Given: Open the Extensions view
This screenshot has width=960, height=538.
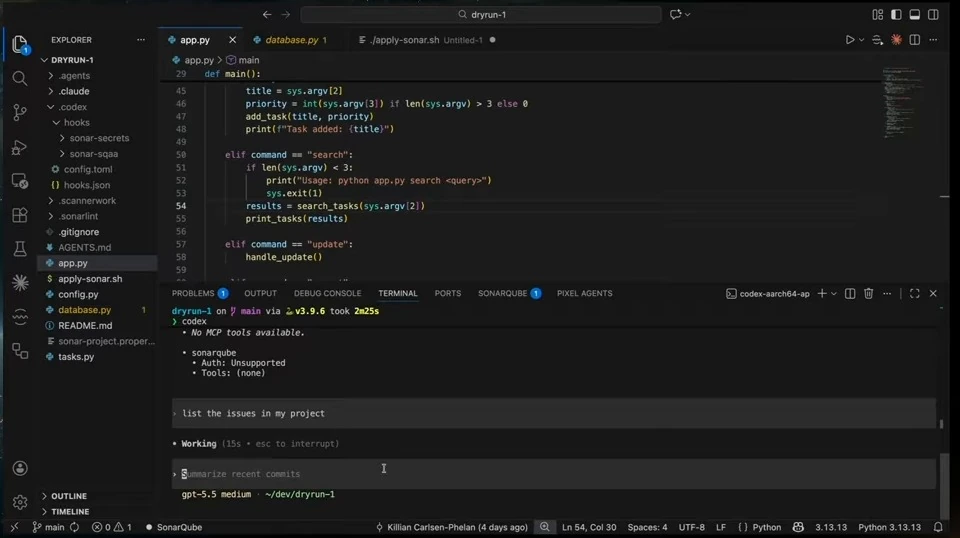Looking at the screenshot, I should tap(20, 215).
